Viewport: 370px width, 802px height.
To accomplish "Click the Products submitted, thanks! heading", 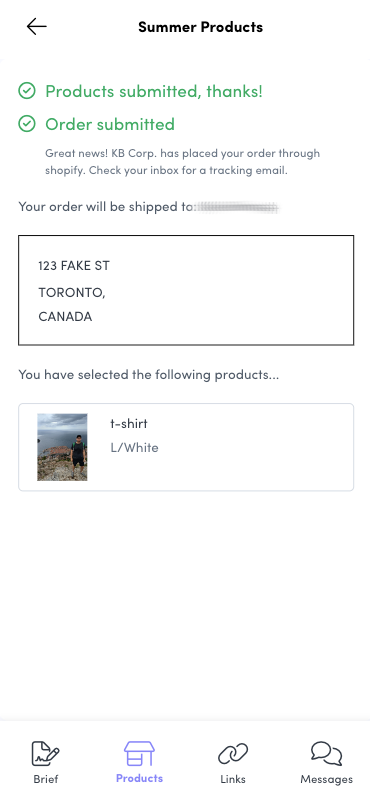I will (154, 91).
